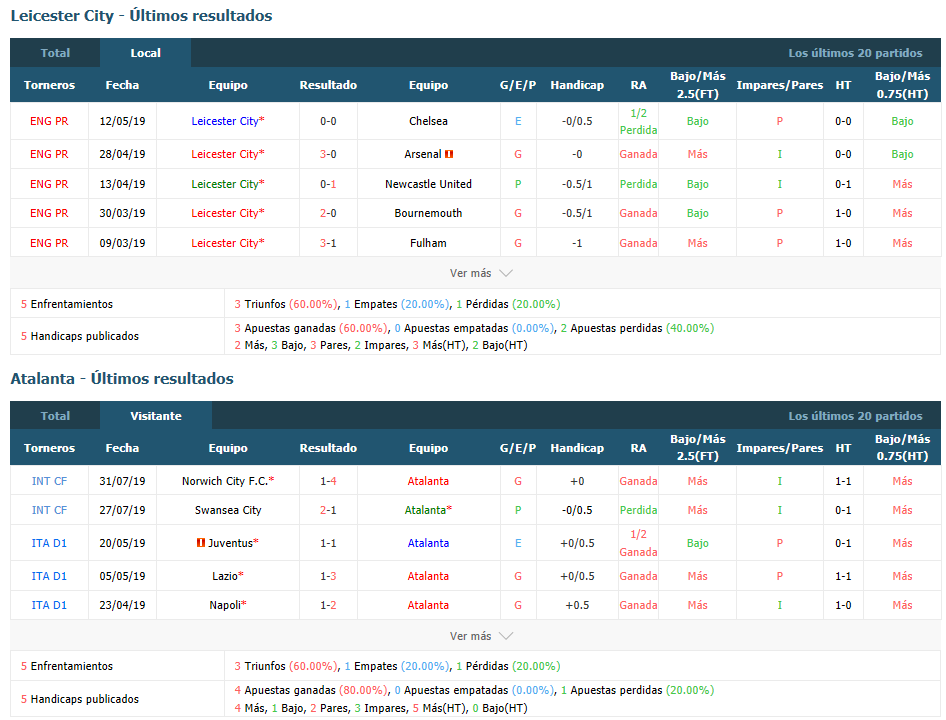The image size is (946, 720).
Task: Click result 2-0 against Bournemouth
Action: [x=328, y=213]
